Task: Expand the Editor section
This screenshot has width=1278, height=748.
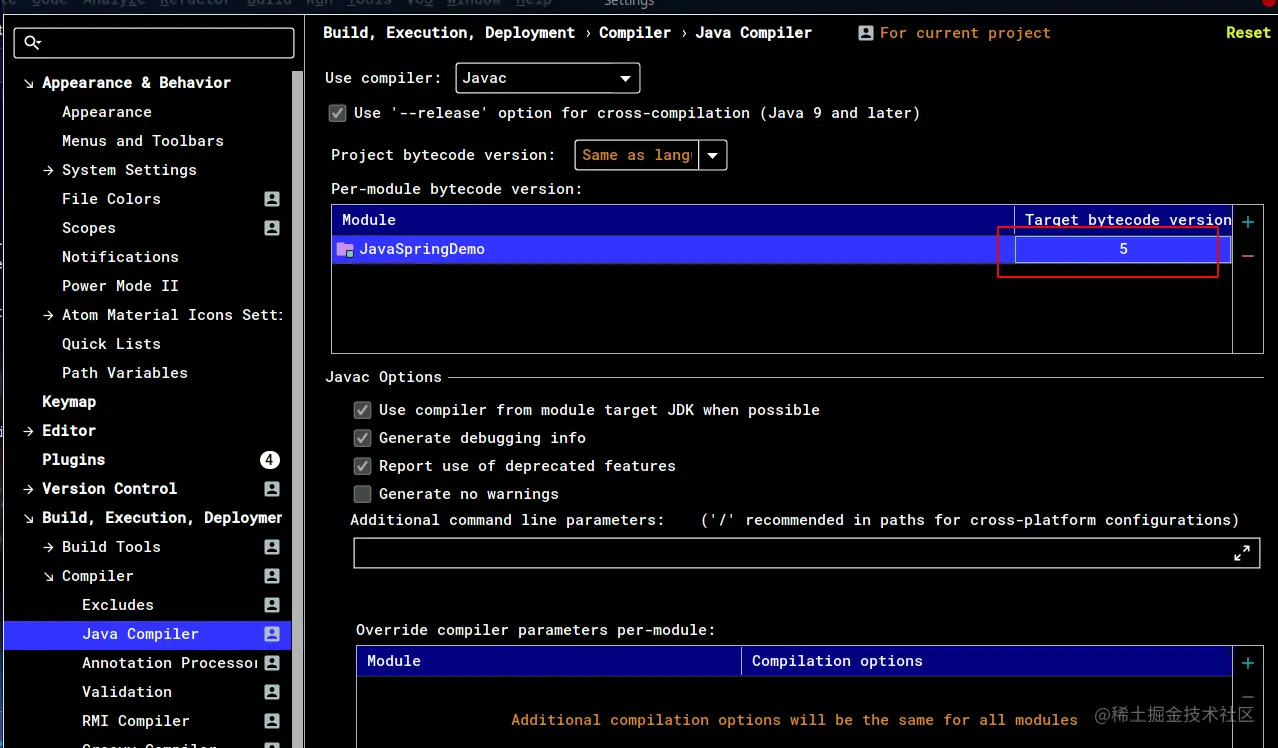Action: pos(28,431)
